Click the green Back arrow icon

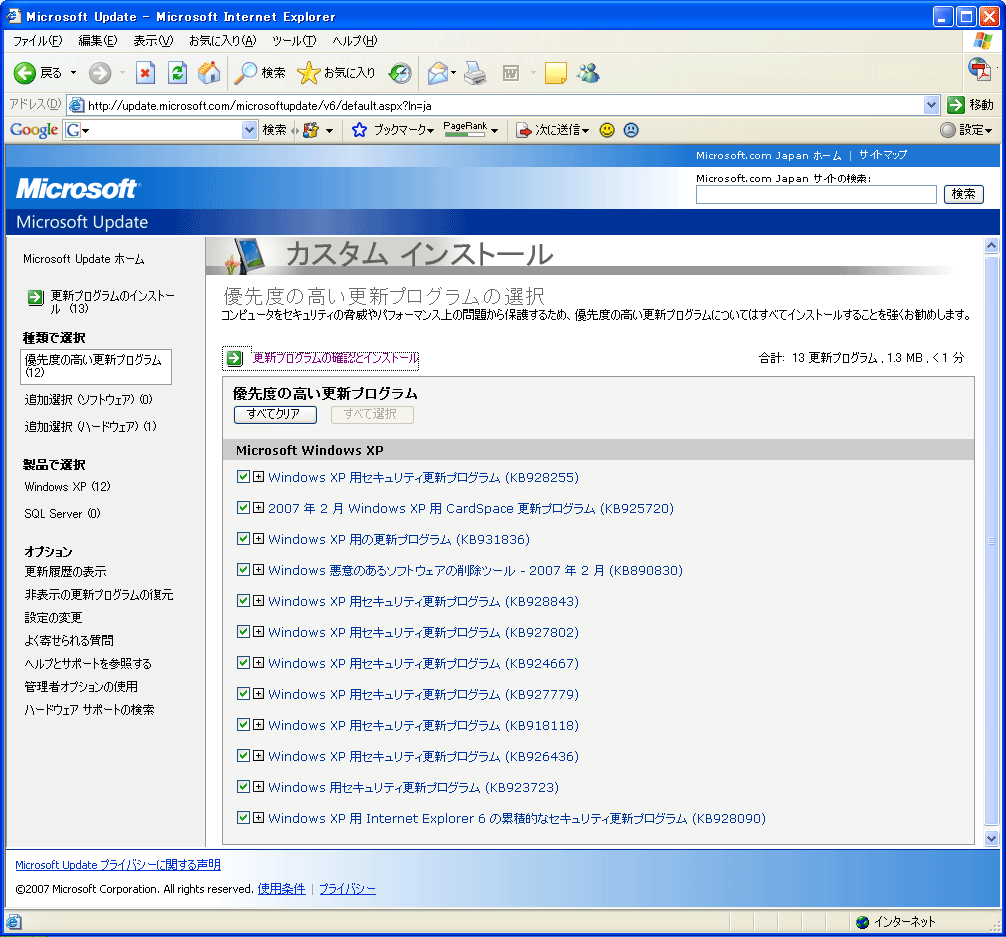(x=24, y=73)
